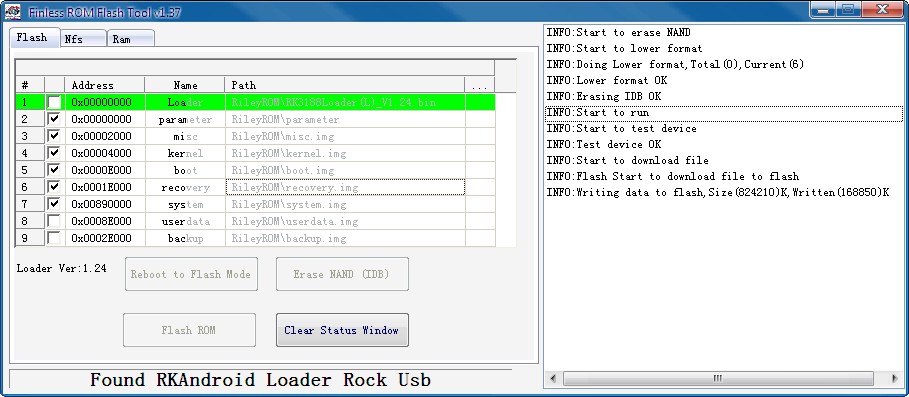Image resolution: width=909 pixels, height=397 pixels.
Task: Select the 'INFO:Lower format OK' log line
Action: (724, 81)
